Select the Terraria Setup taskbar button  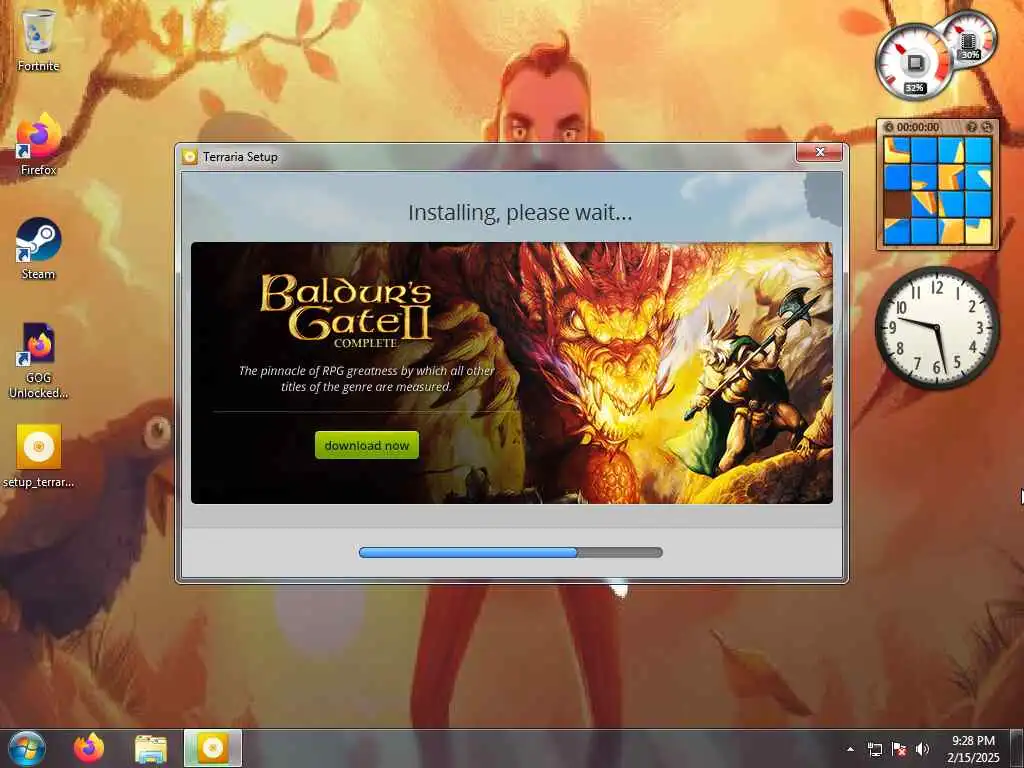[213, 748]
